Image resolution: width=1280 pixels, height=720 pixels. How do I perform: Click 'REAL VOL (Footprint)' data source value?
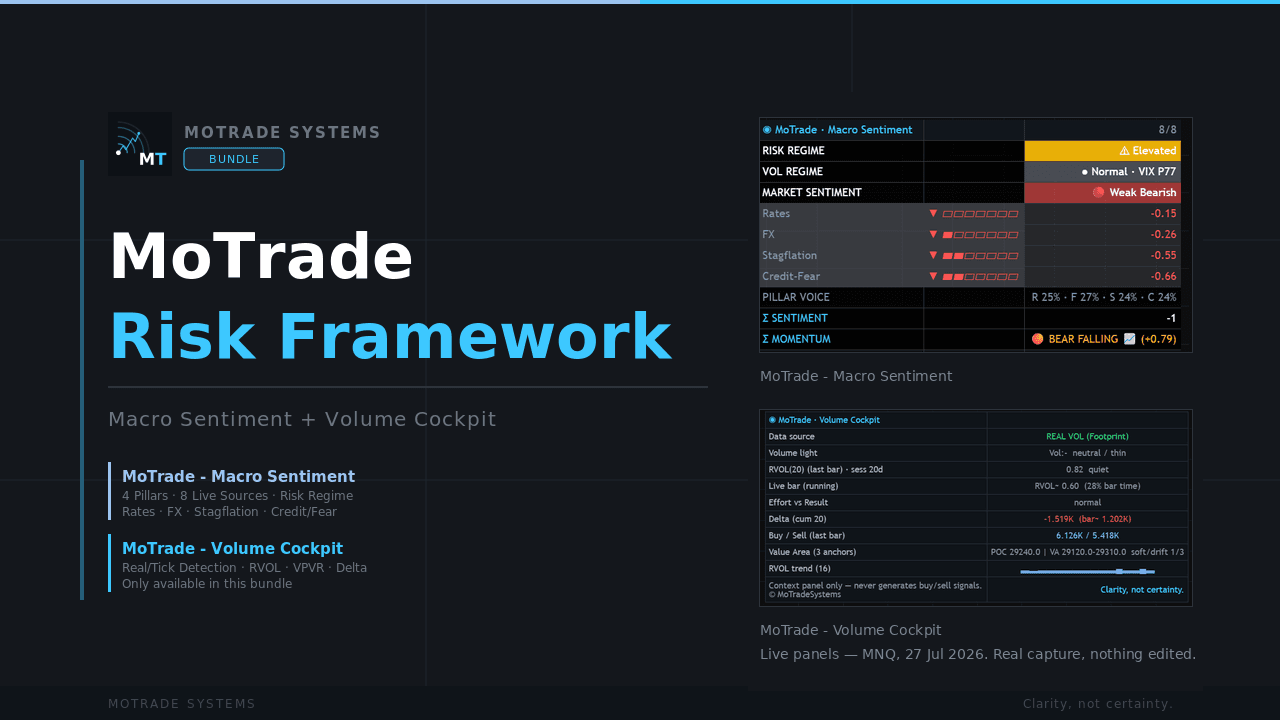tap(1087, 437)
